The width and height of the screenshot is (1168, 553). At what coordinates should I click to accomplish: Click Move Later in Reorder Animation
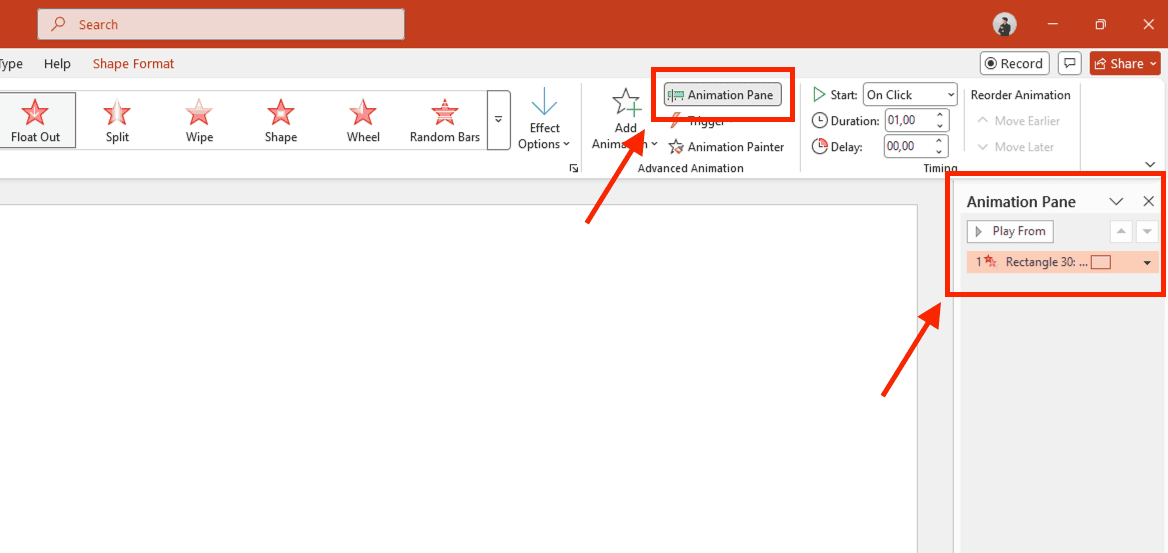coord(1015,147)
